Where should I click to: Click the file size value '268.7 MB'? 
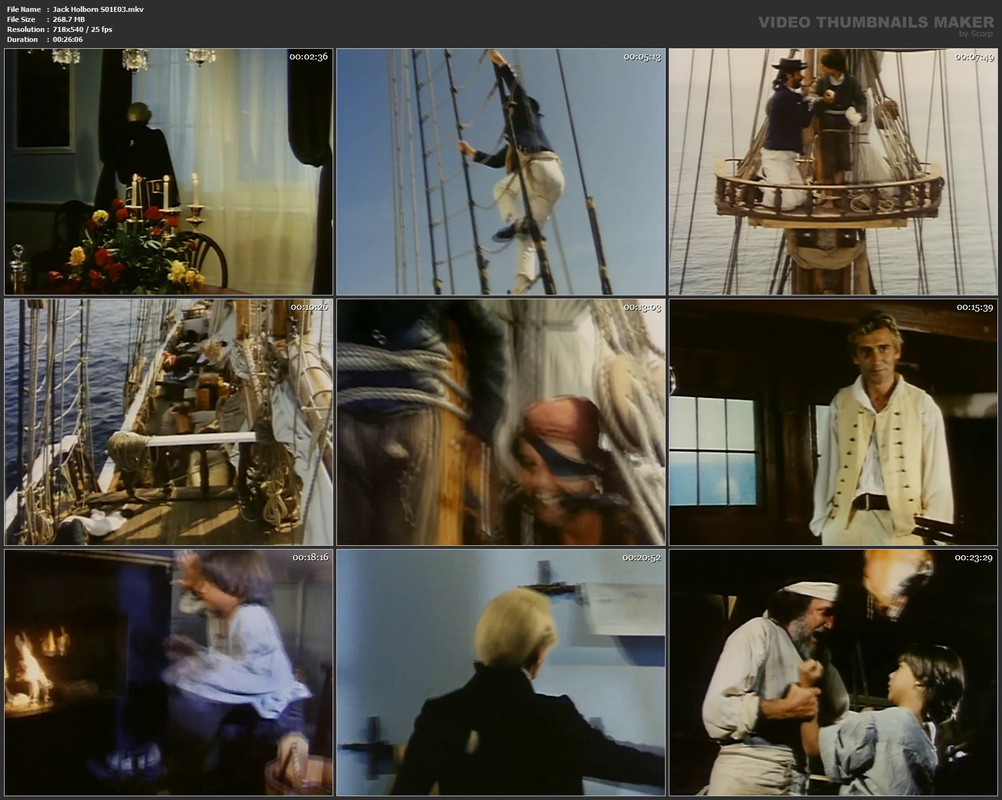[69, 19]
